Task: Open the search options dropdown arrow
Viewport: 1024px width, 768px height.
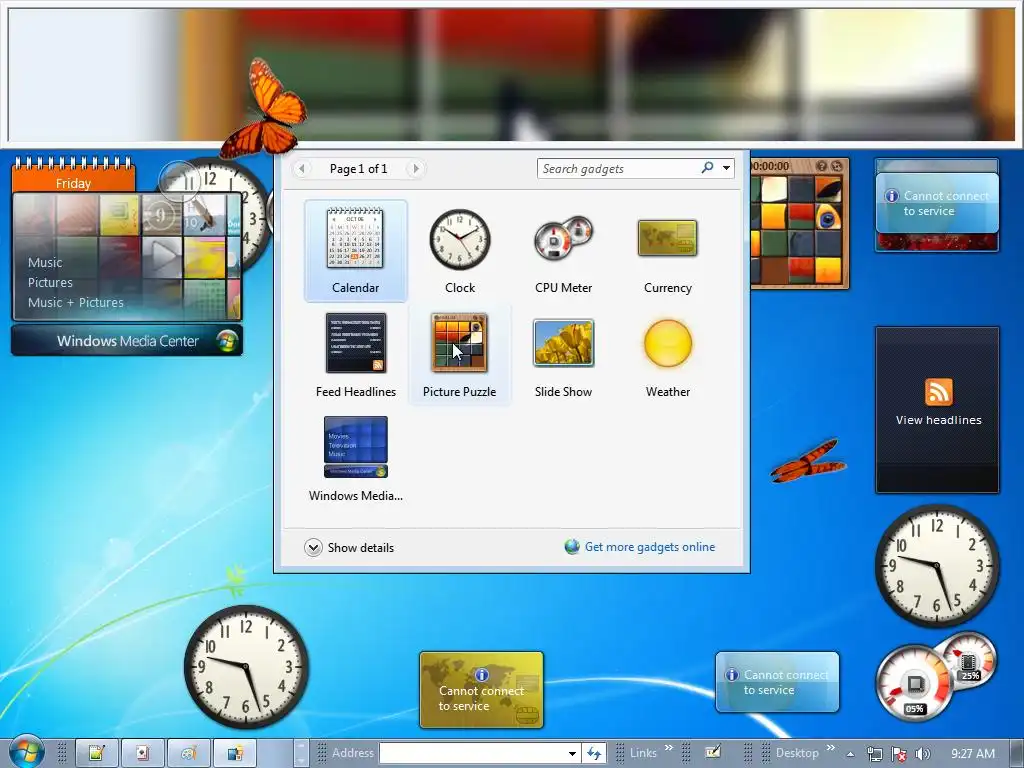Action: coord(726,168)
